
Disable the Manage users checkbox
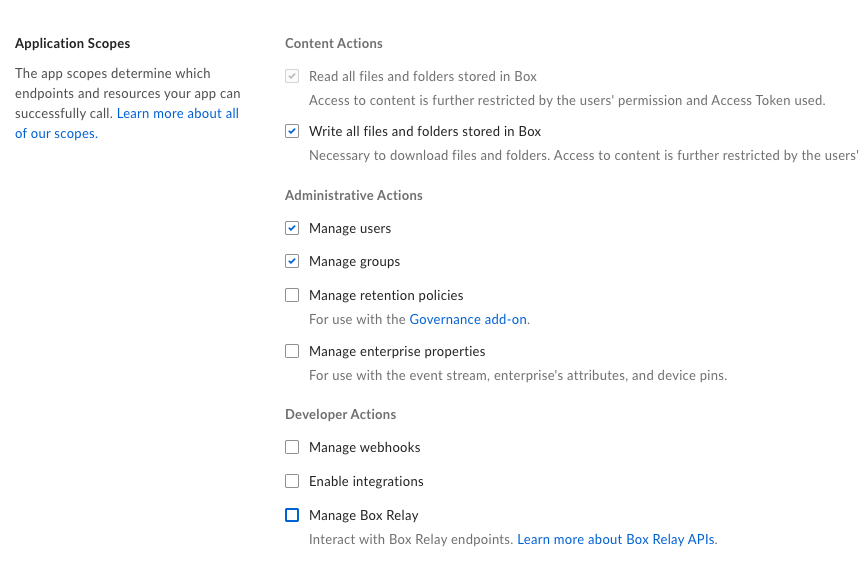[292, 228]
